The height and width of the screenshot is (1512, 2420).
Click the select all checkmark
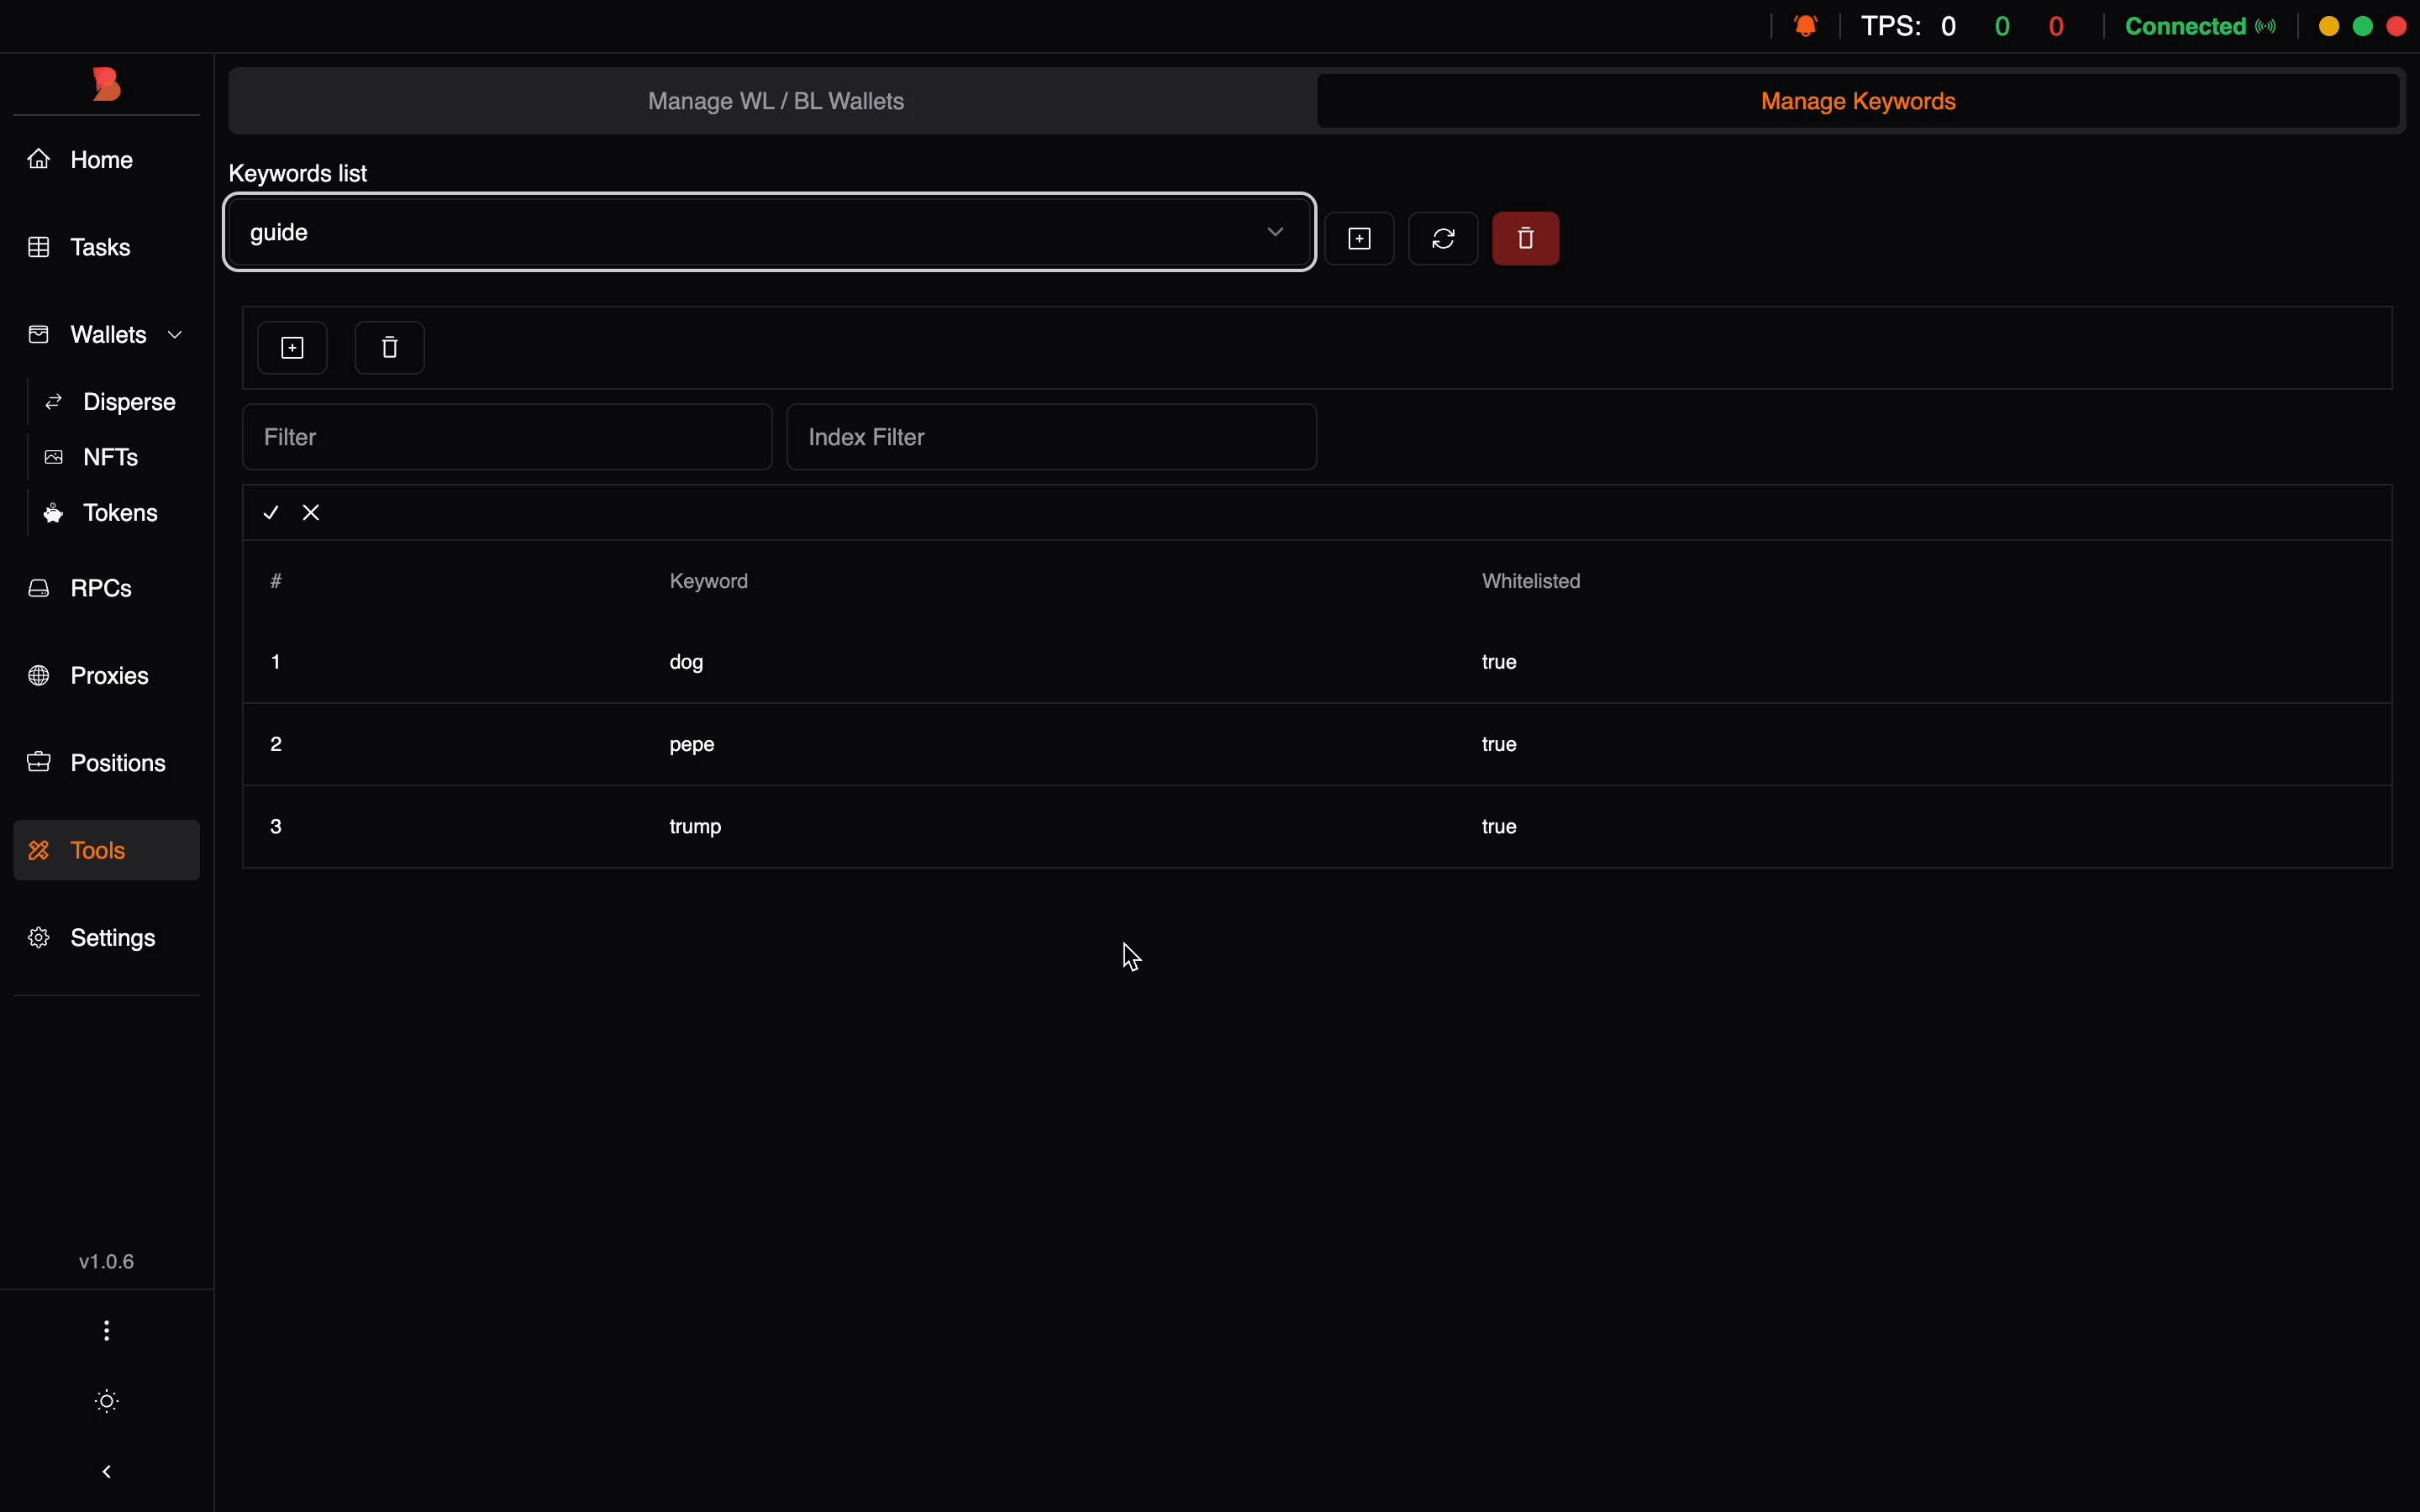(x=271, y=513)
